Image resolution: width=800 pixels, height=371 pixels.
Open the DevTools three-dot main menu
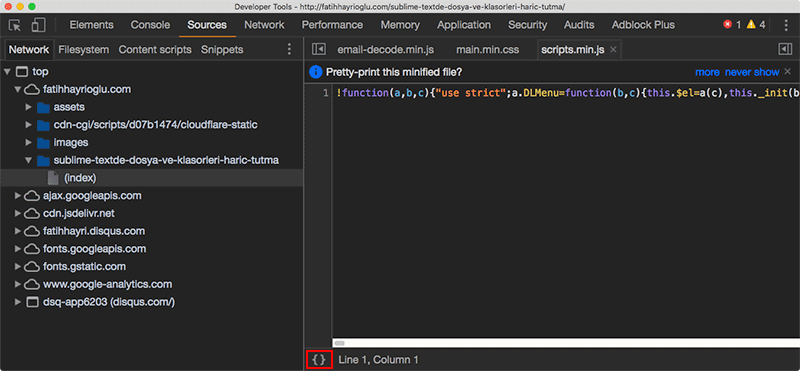click(x=786, y=25)
